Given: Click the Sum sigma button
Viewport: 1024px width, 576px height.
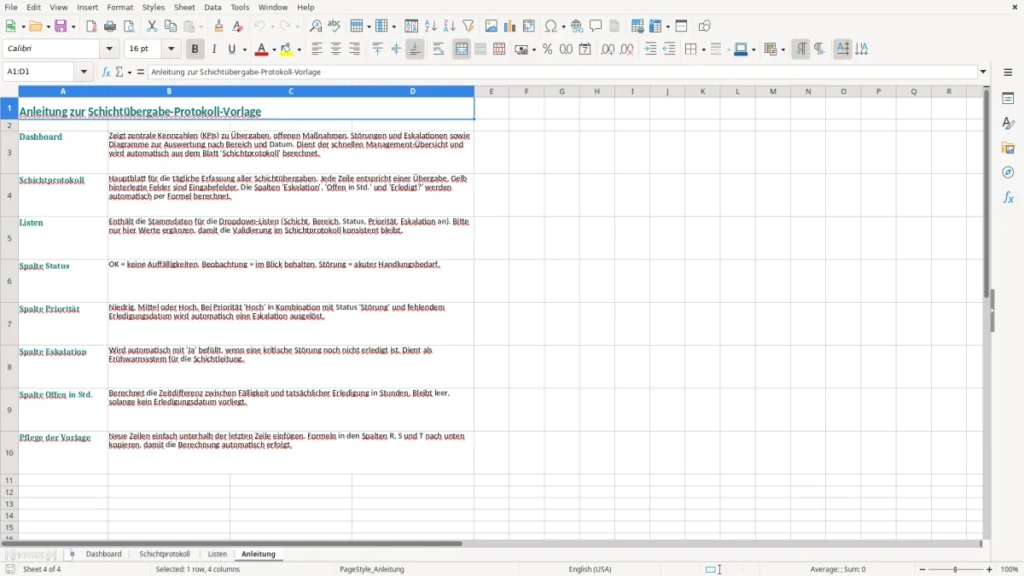Looking at the screenshot, I should (x=119, y=72).
